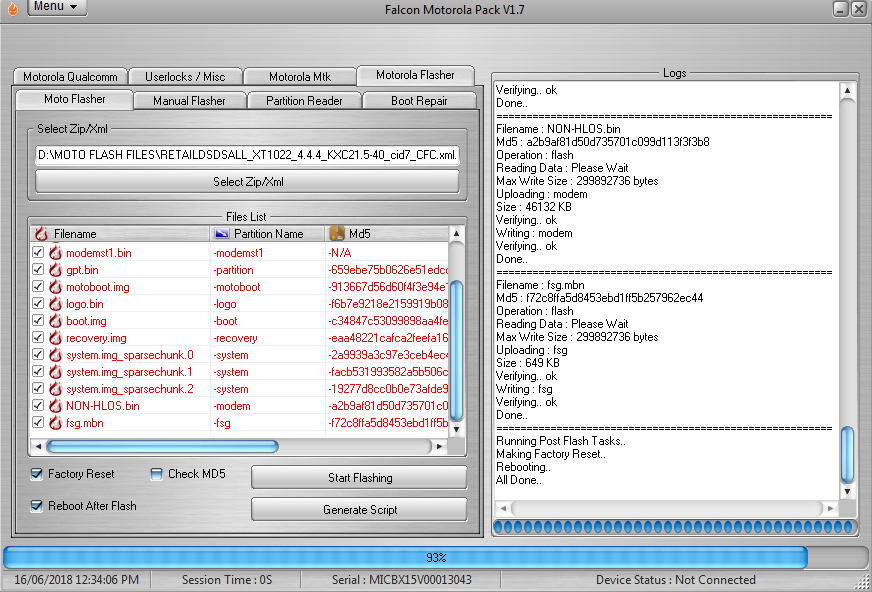This screenshot has width=872, height=592.
Task: Open the Menu dropdown
Action: coord(57,7)
